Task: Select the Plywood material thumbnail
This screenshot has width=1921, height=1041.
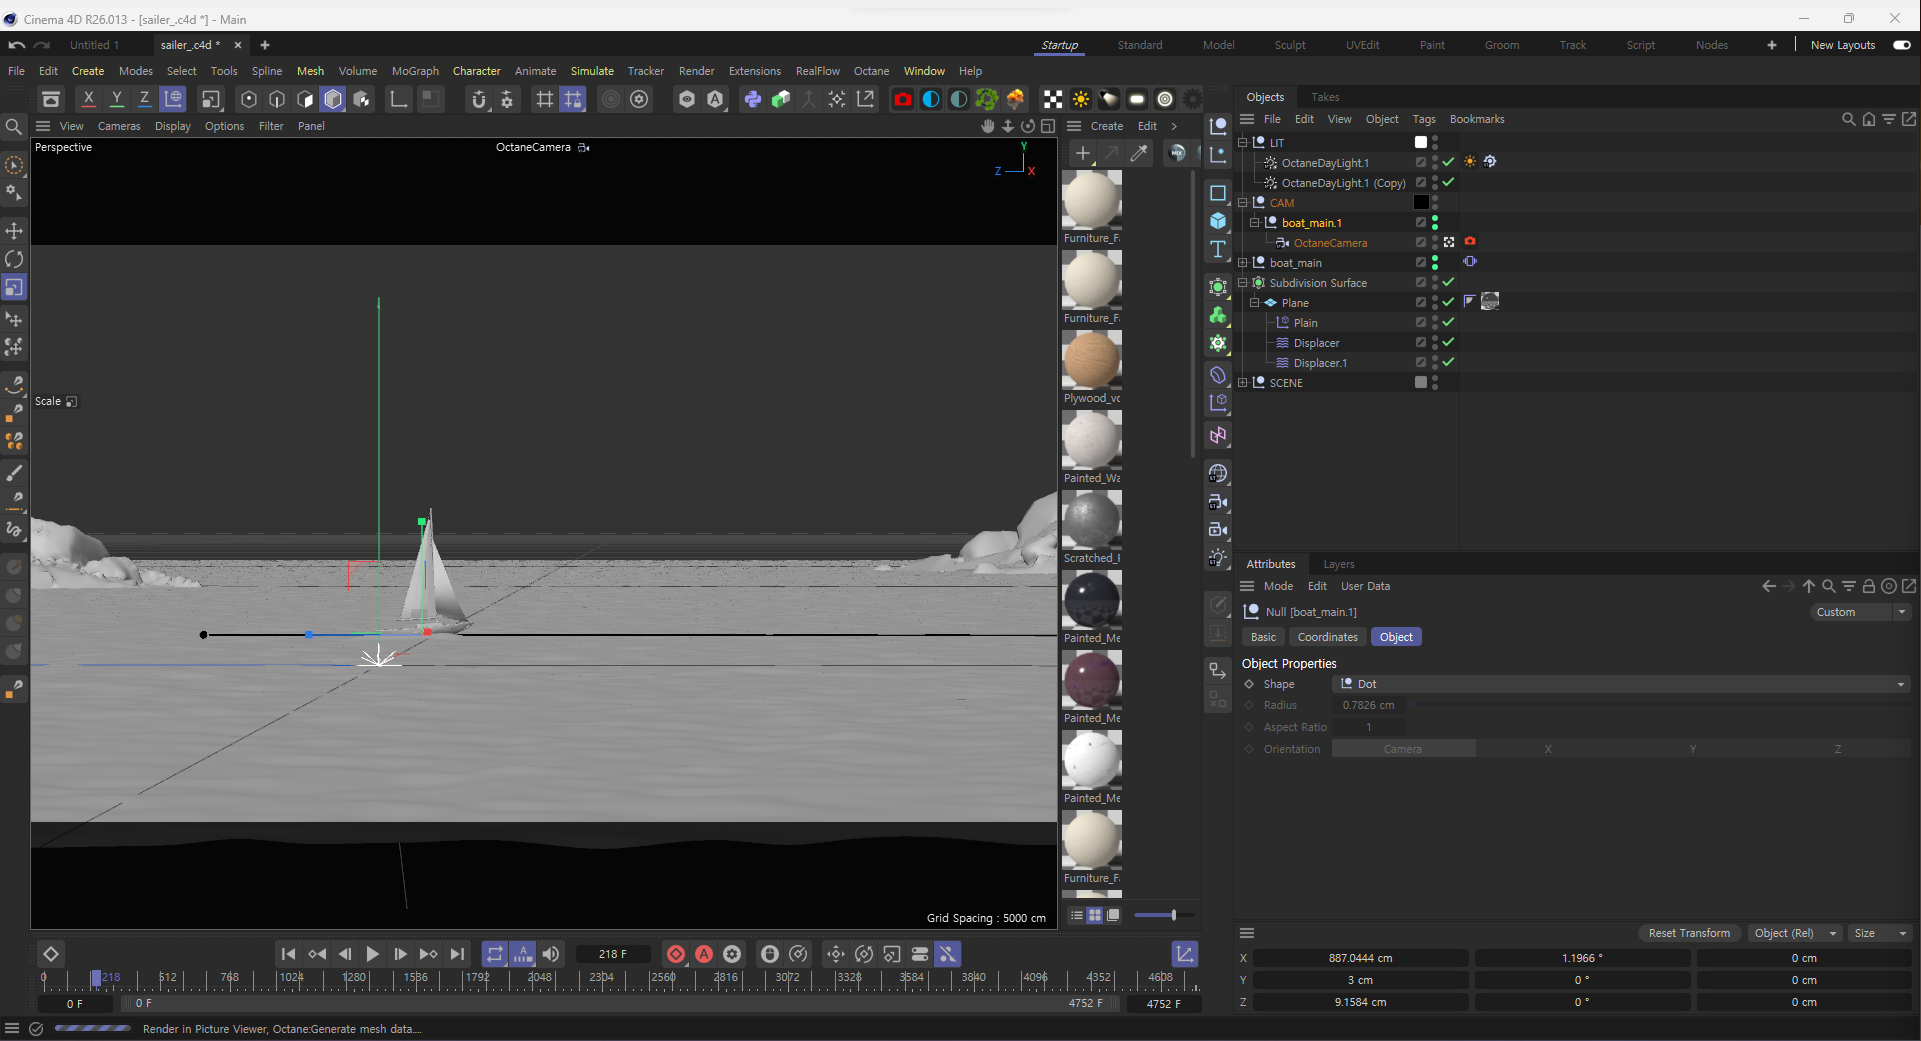Action: click(x=1091, y=360)
